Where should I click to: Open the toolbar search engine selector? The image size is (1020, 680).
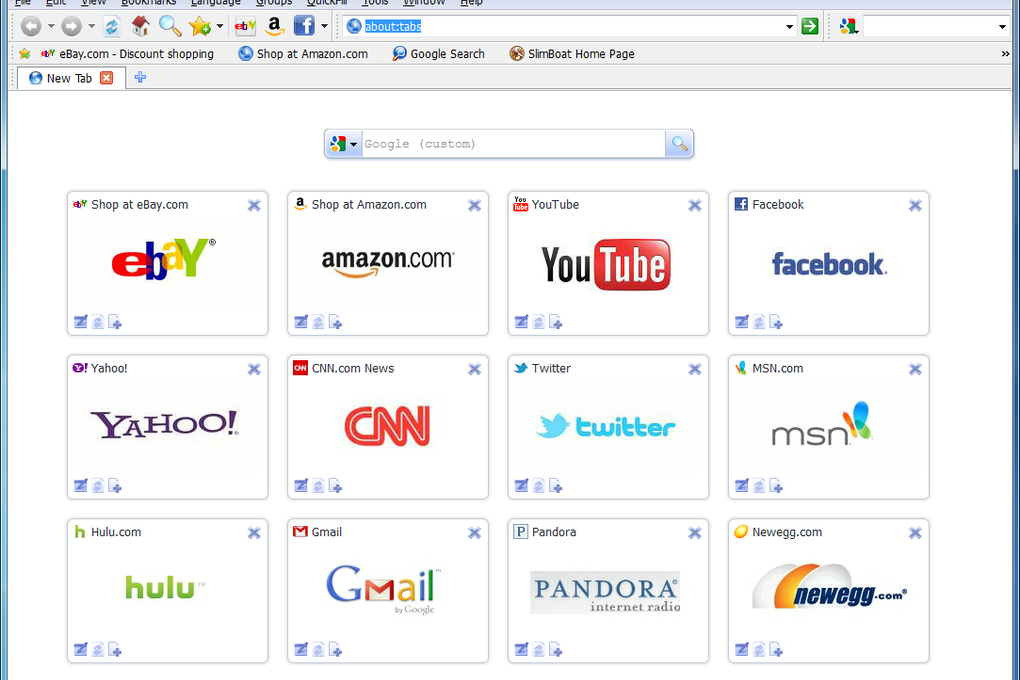coord(848,27)
